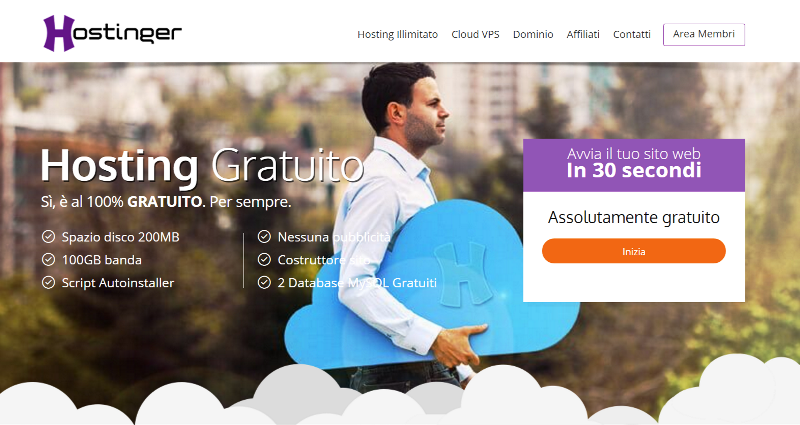Click the Hostinger logo
800x425 pixels.
[112, 33]
